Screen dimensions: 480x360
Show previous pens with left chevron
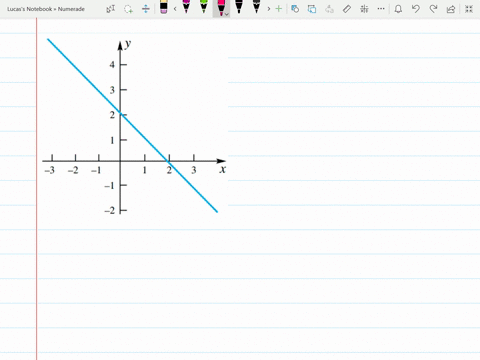[x=175, y=9]
